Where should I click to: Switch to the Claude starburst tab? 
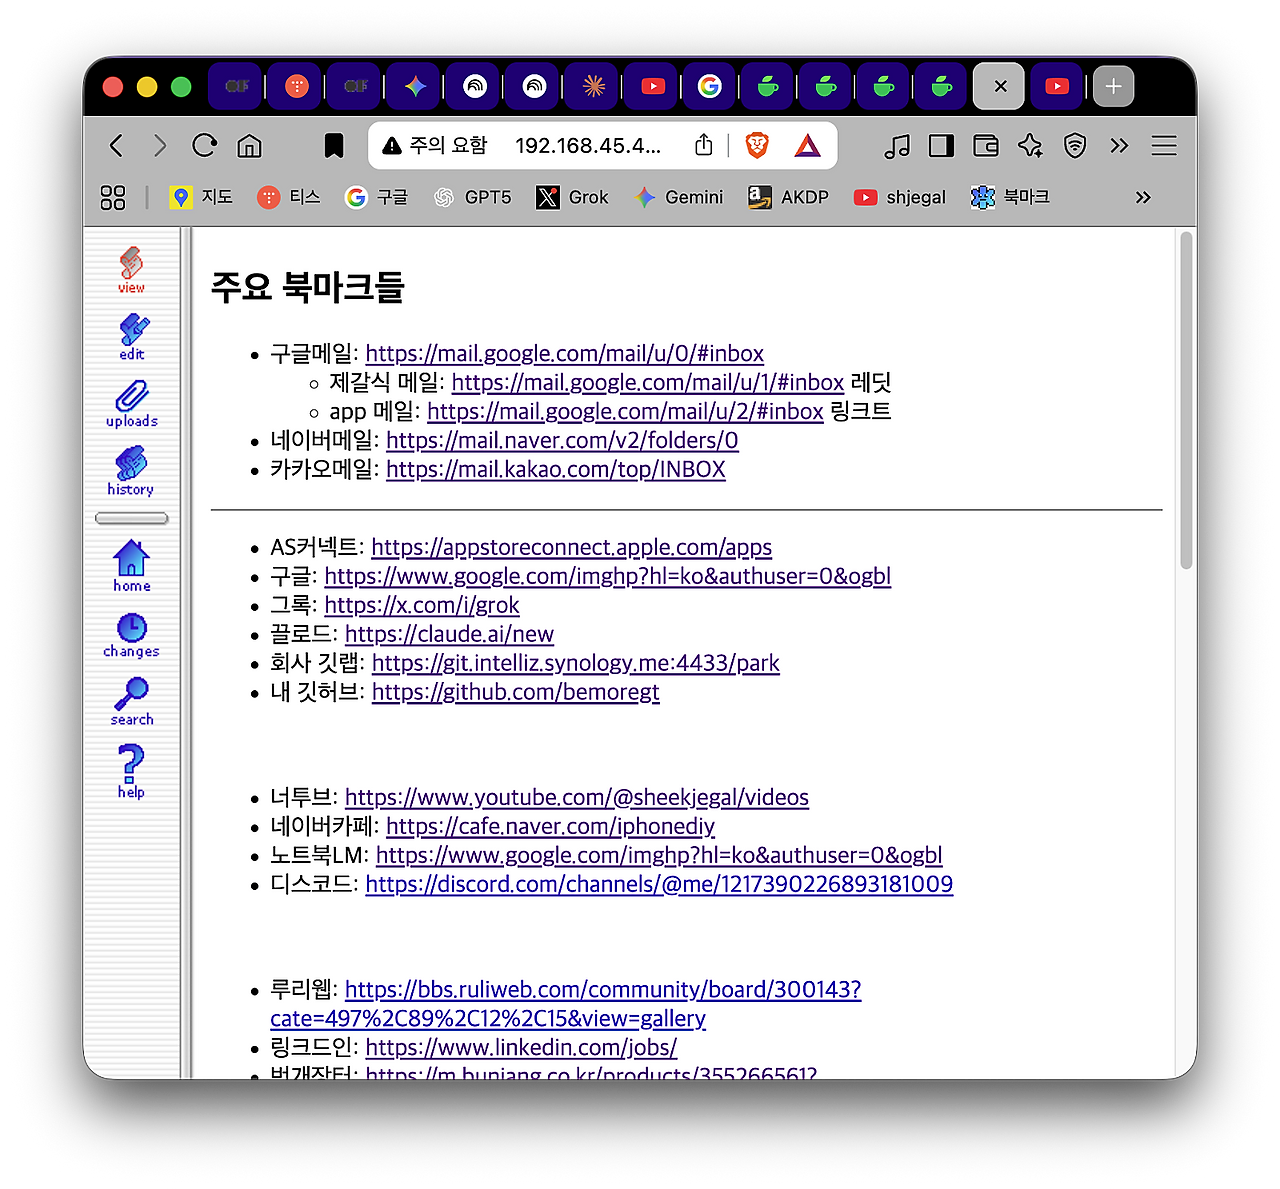(594, 86)
